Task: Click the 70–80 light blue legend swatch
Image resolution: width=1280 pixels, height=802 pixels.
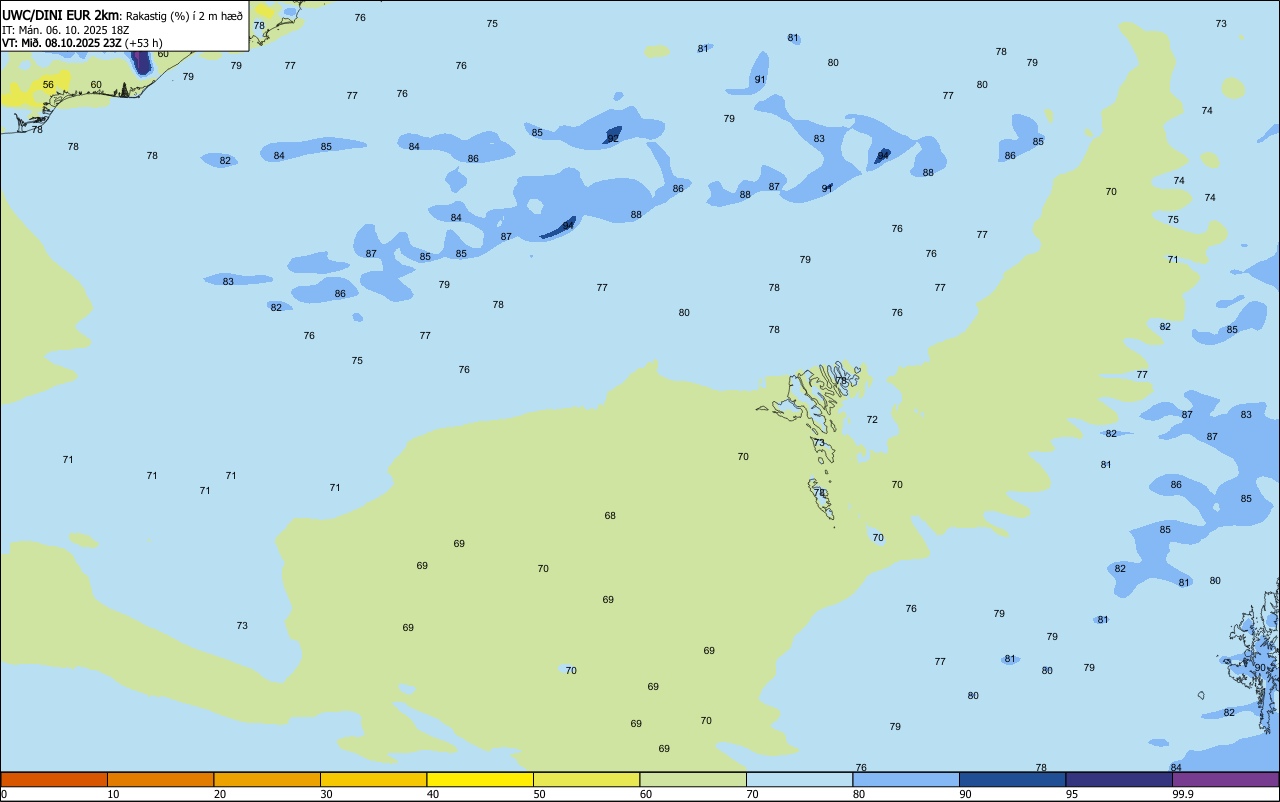Action: point(799,779)
